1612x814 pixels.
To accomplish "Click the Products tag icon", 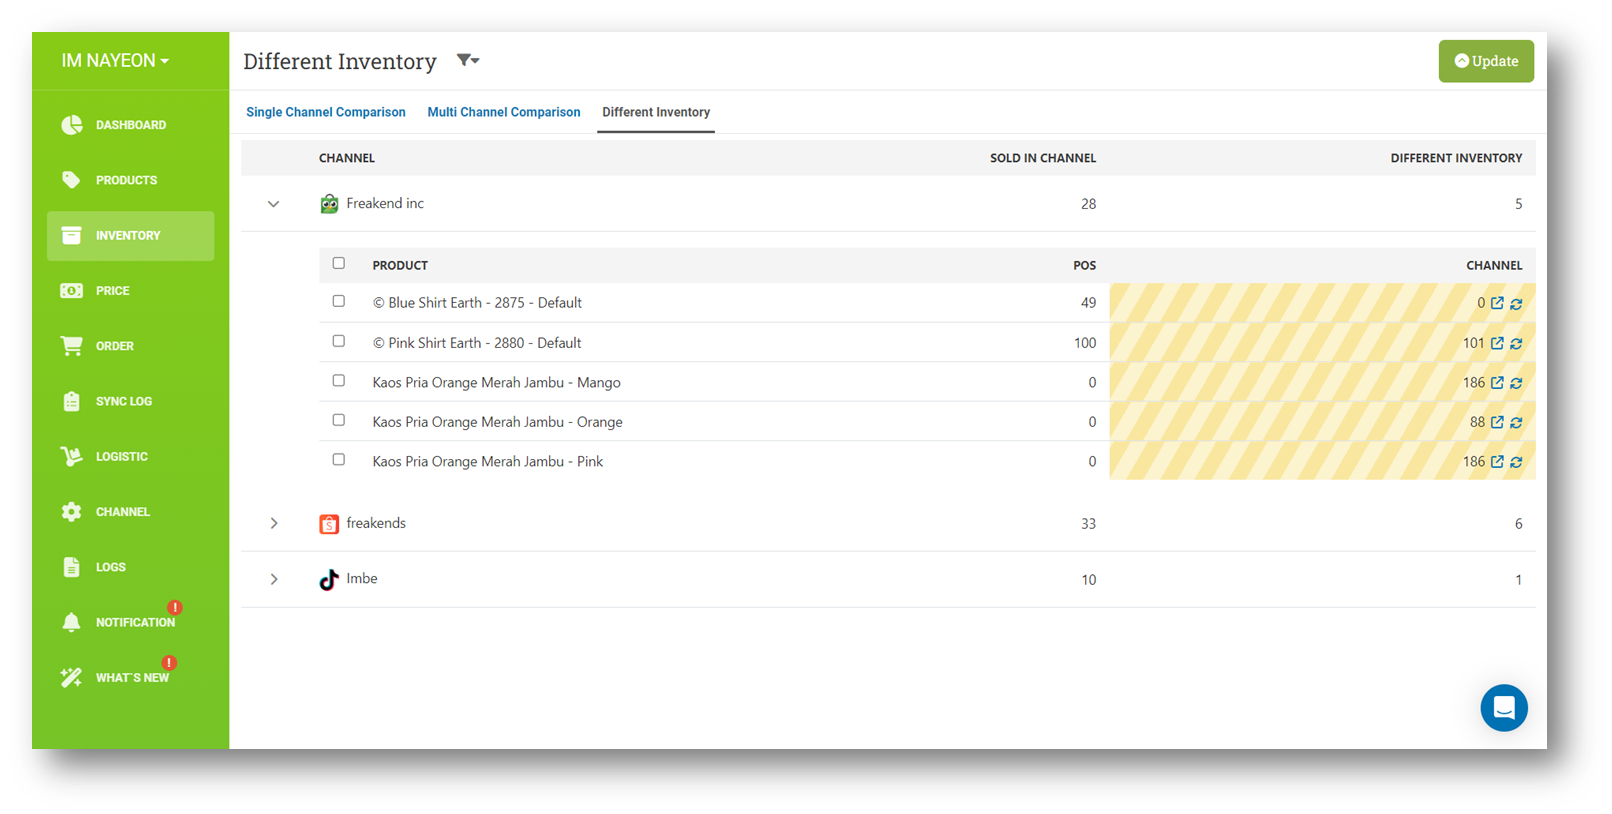I will pos(71,180).
